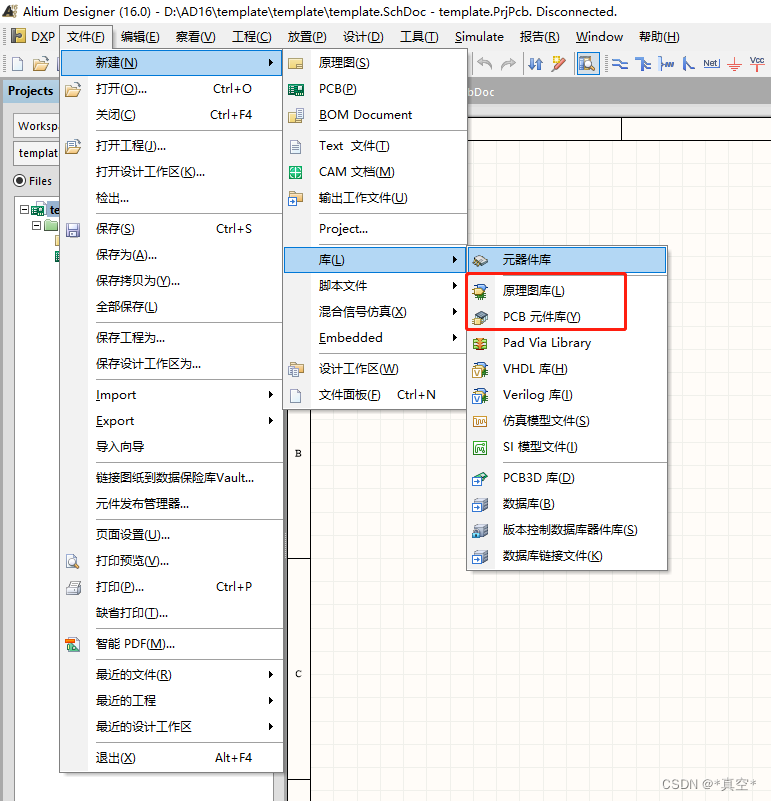Image resolution: width=771 pixels, height=801 pixels.
Task: Expand the Embedded submenu arrow
Action: point(455,338)
